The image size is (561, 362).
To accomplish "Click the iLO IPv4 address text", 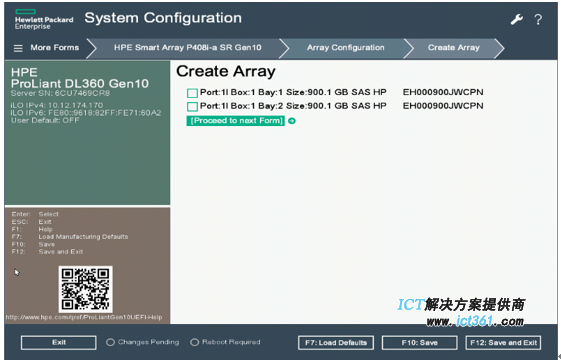I will 57,105.
